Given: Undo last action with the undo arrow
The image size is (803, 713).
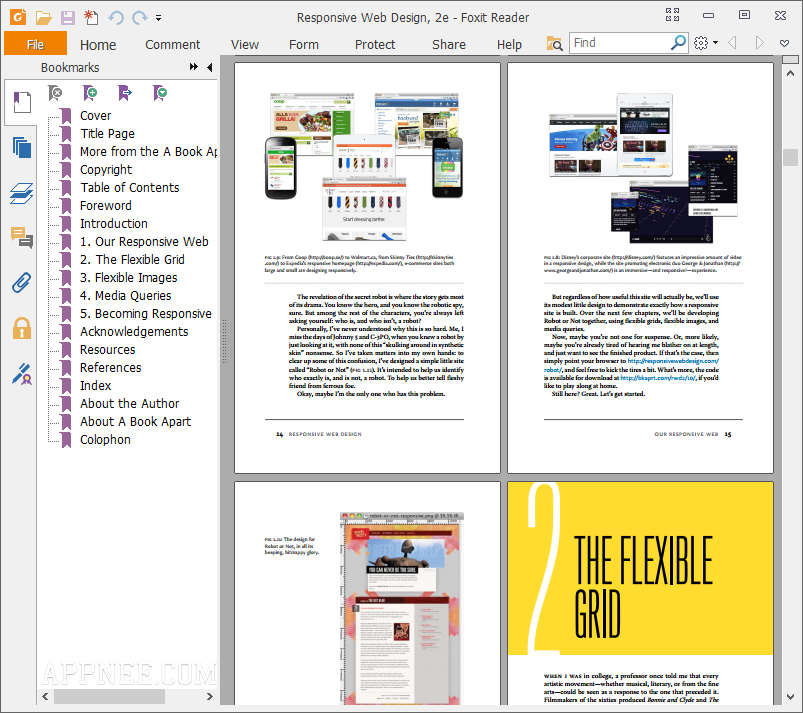Looking at the screenshot, I should [x=116, y=18].
